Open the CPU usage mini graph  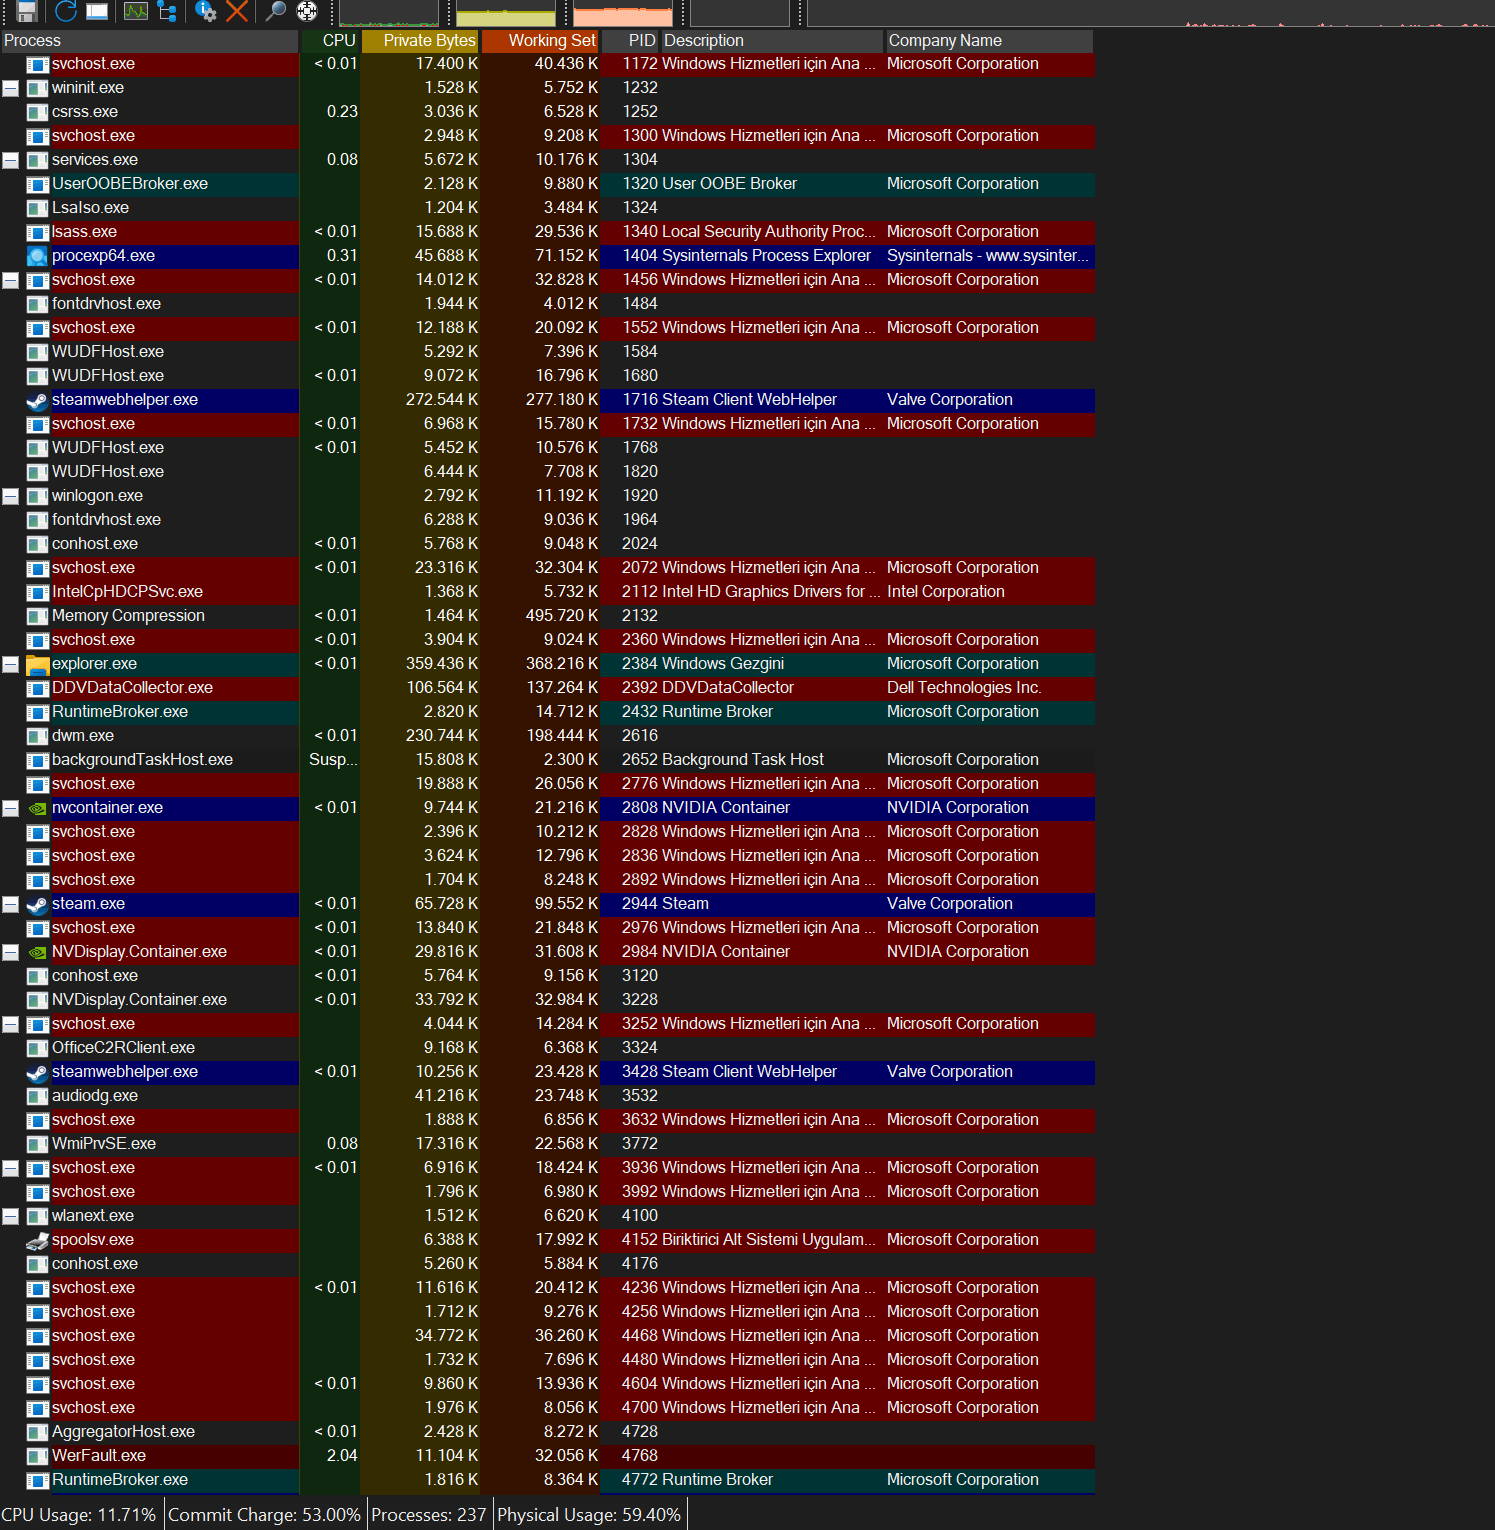click(389, 13)
